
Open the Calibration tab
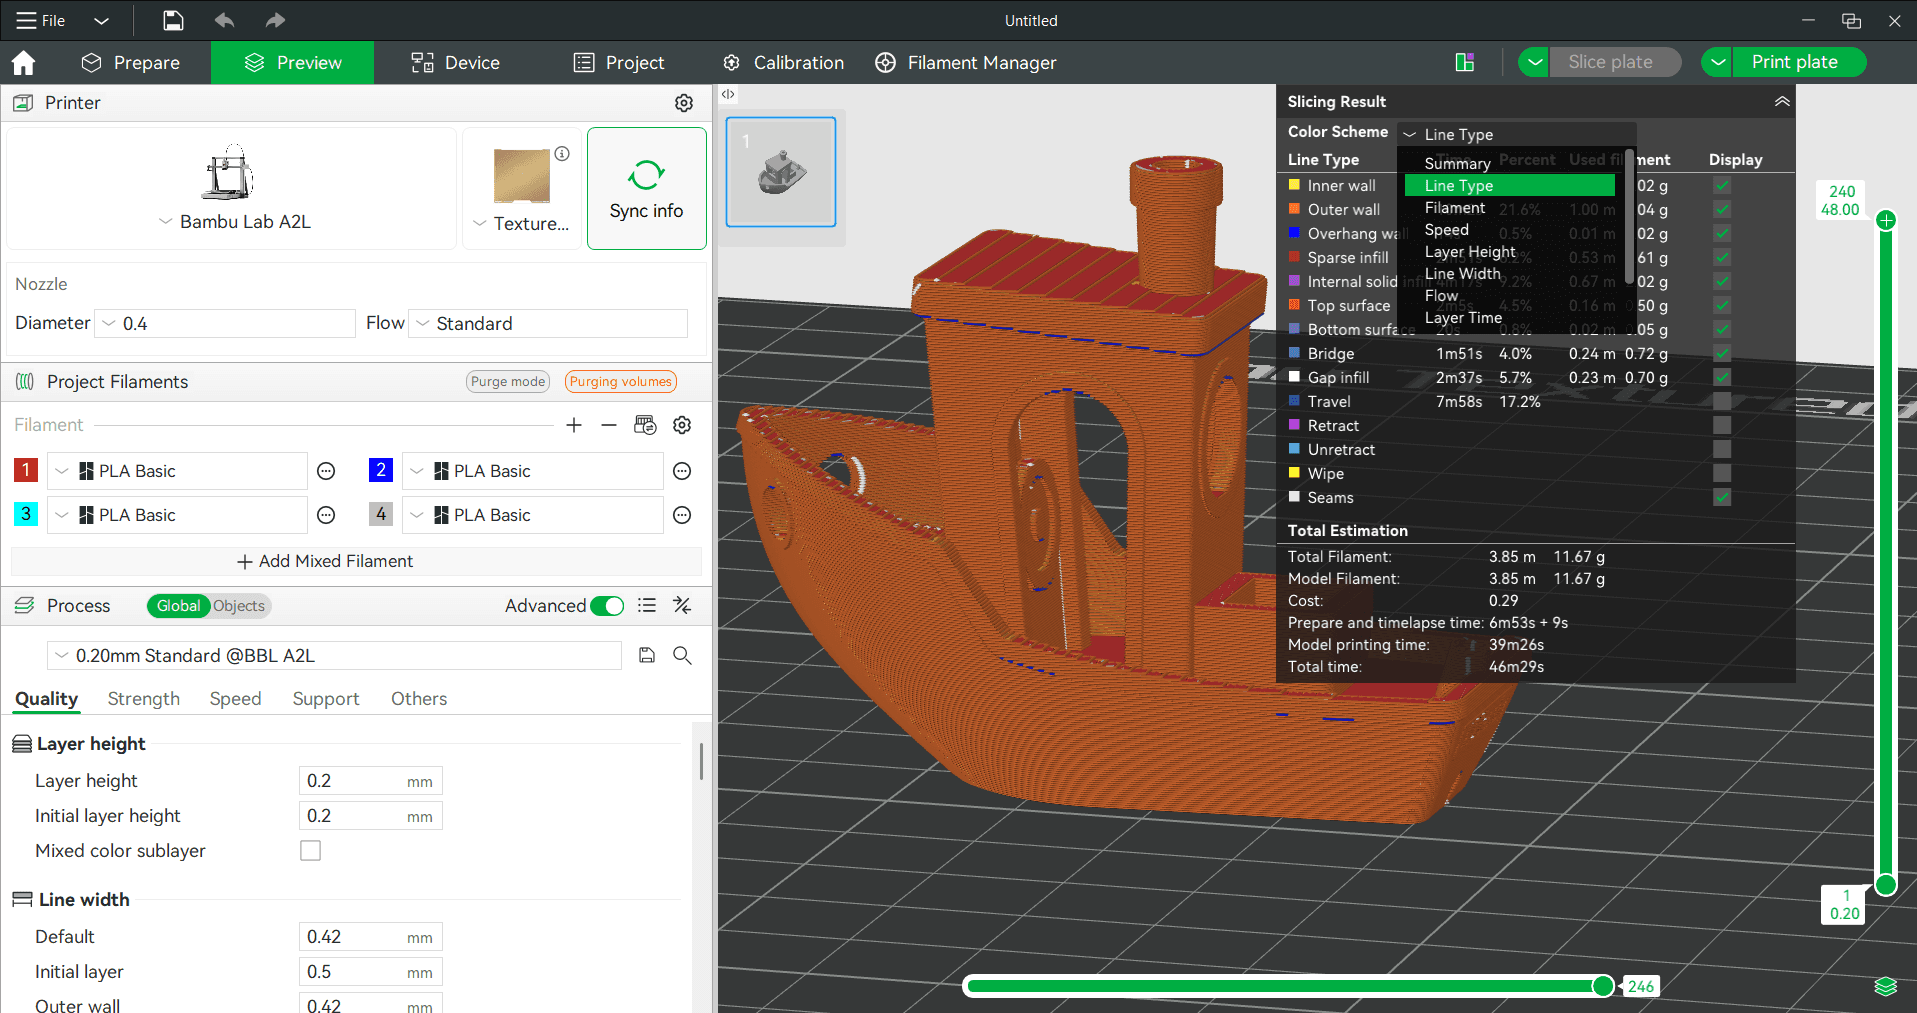pos(783,63)
